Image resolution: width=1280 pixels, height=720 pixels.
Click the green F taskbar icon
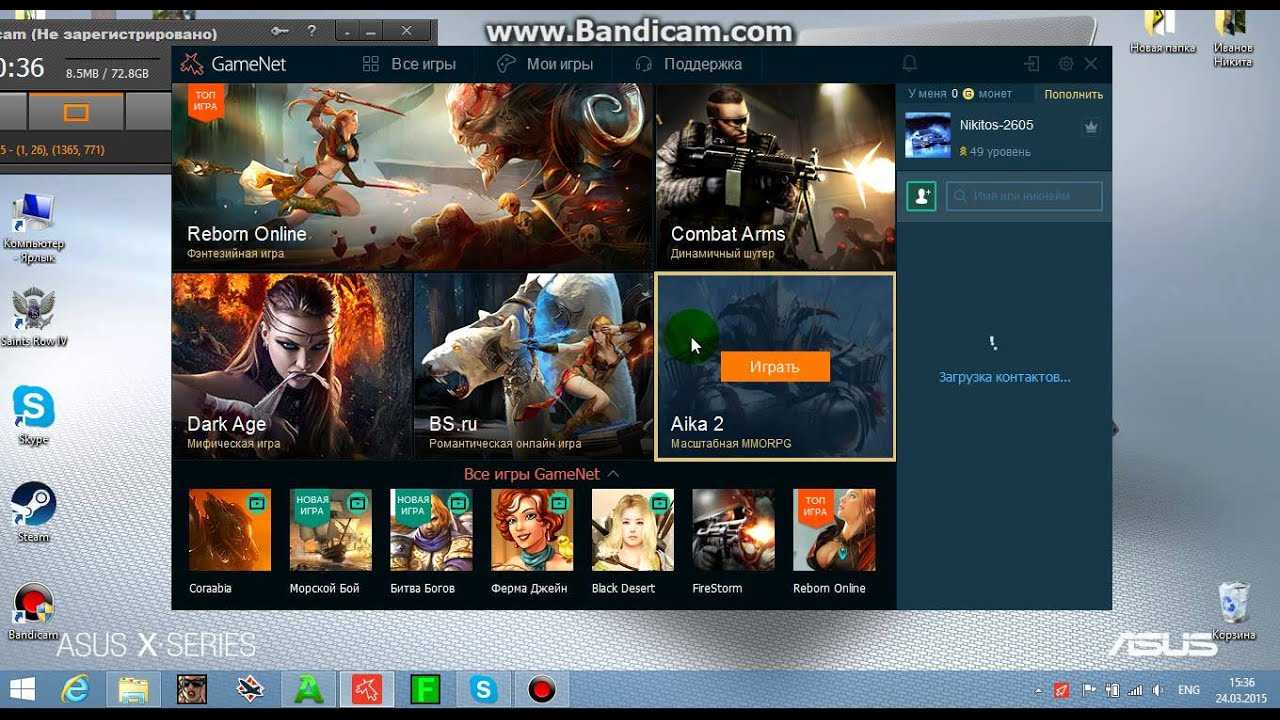(x=425, y=689)
